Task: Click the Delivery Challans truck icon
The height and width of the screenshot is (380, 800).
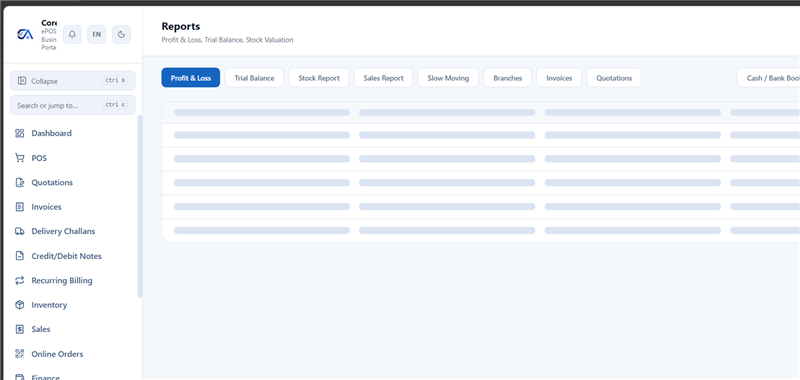Action: click(x=20, y=232)
